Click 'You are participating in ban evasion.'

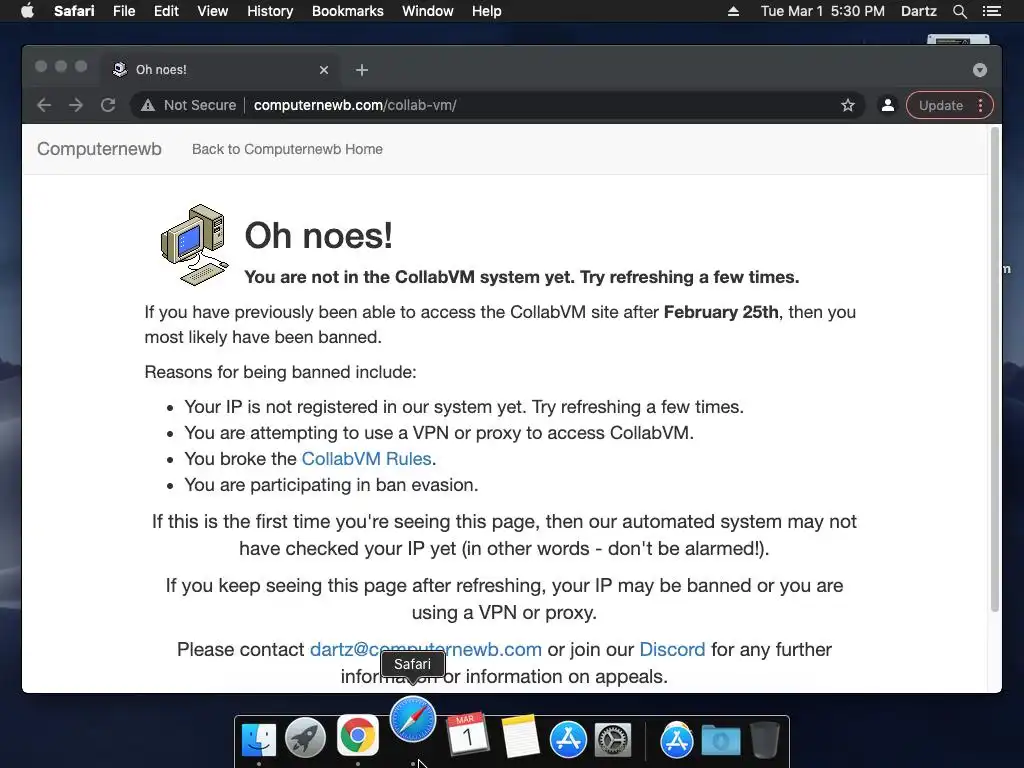(331, 485)
